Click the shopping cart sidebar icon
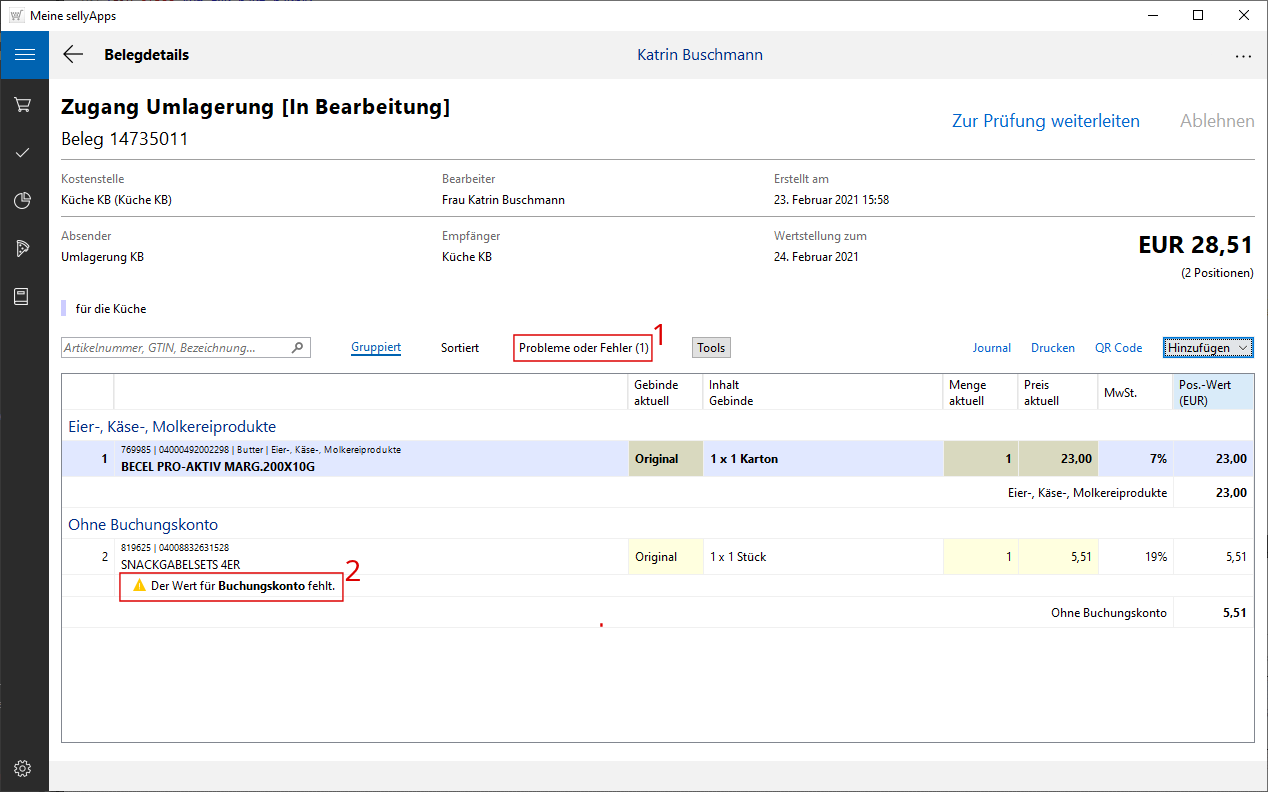Viewport: 1268px width, 792px height. 24,105
